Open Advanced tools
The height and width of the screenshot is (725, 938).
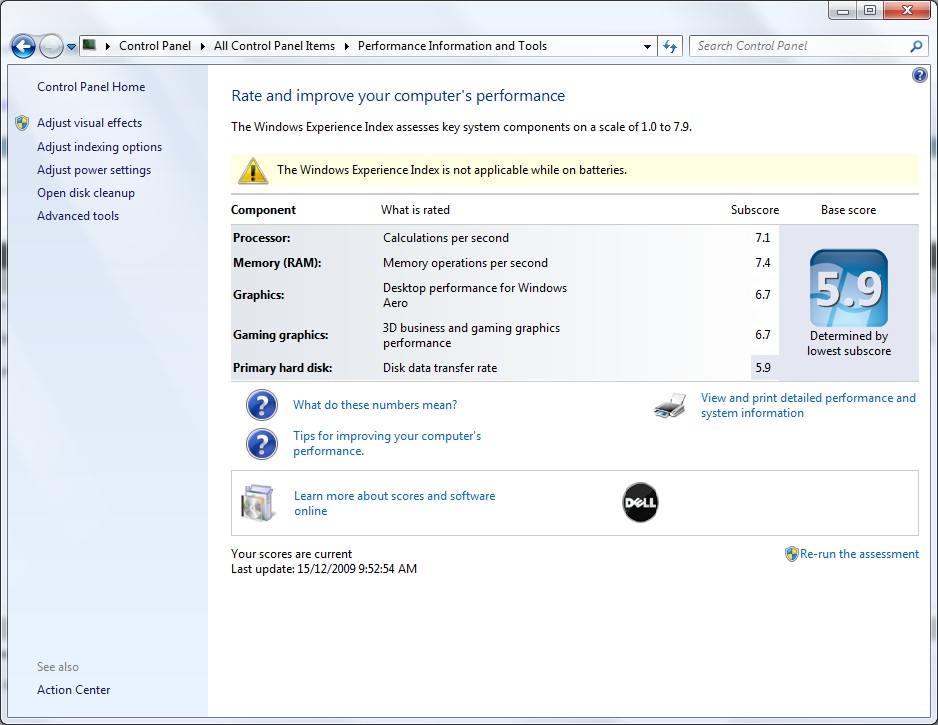pyautogui.click(x=78, y=216)
